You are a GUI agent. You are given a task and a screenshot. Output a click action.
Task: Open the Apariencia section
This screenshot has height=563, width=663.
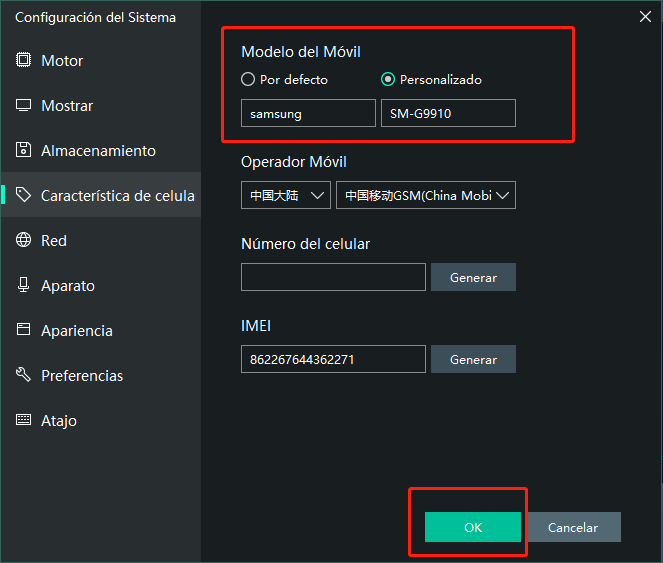[x=101, y=330]
